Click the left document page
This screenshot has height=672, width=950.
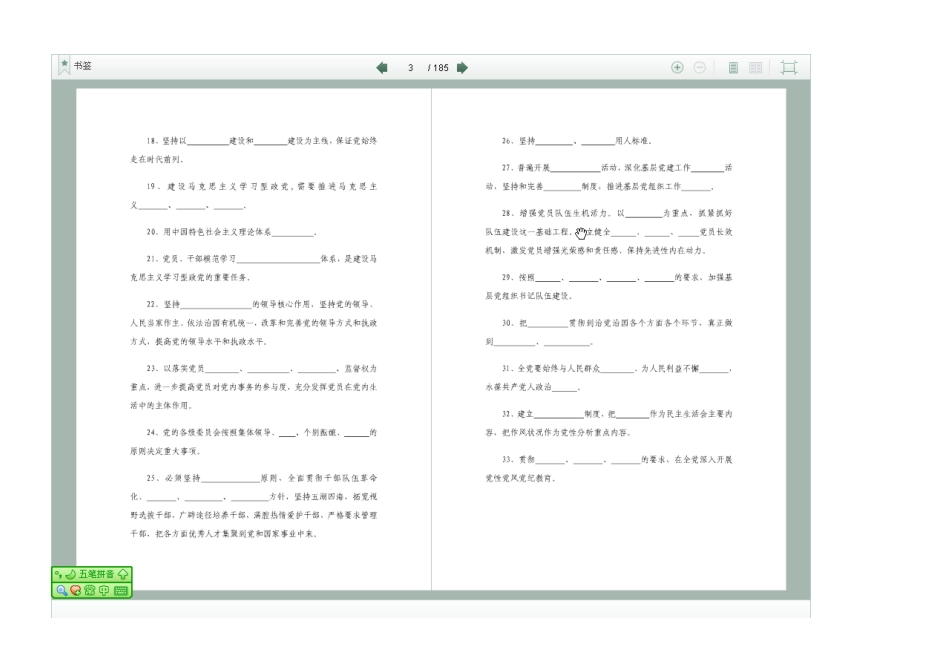(253, 339)
